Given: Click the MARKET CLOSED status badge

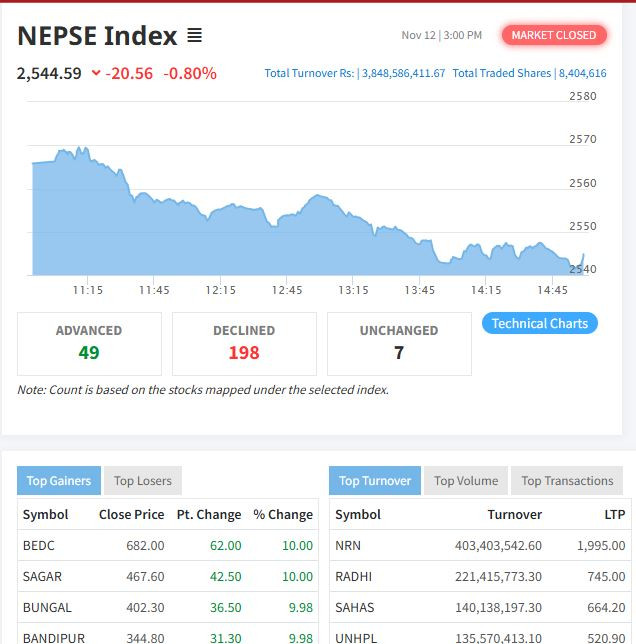Looking at the screenshot, I should pos(553,35).
